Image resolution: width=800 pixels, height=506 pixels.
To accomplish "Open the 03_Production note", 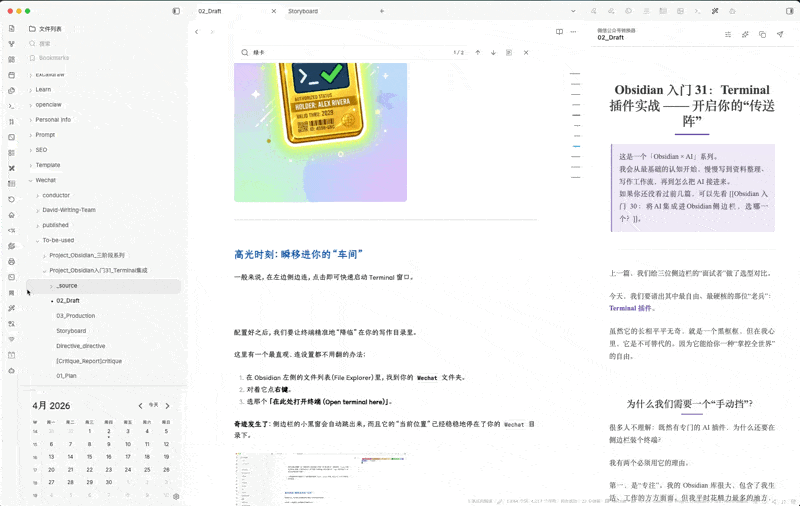I will click(75, 316).
